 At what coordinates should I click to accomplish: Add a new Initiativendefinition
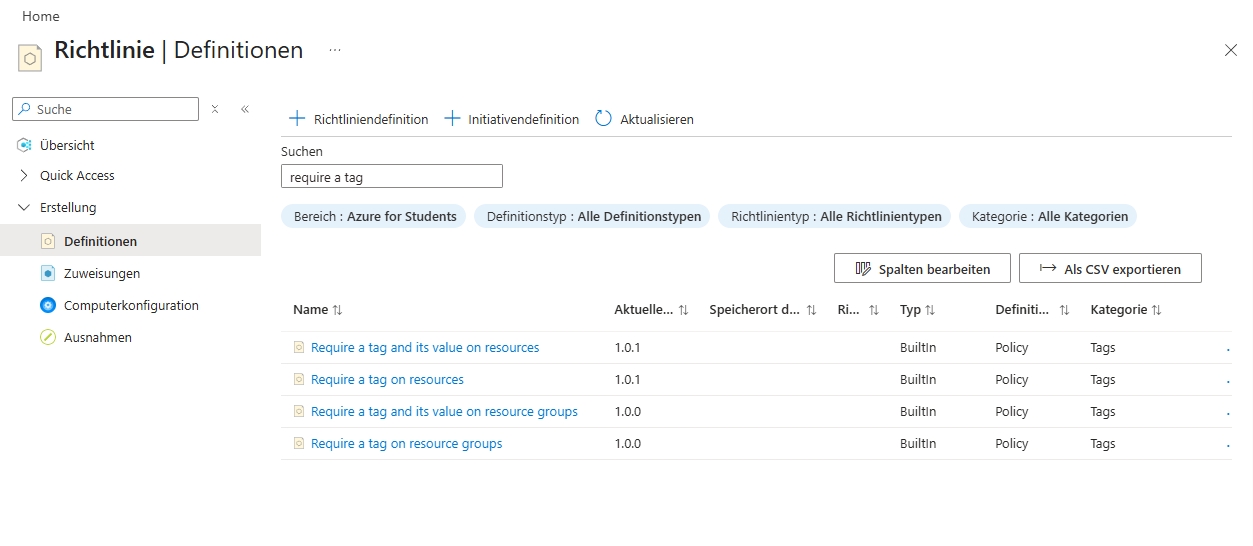tap(511, 119)
